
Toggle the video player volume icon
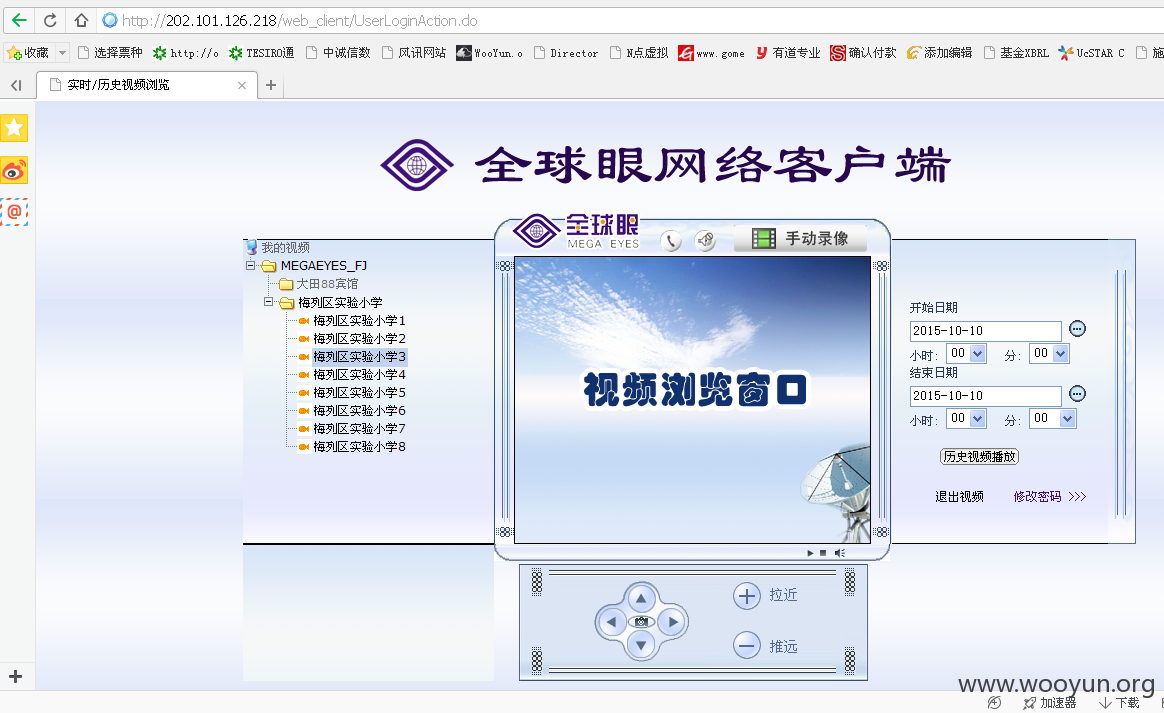pyautogui.click(x=840, y=553)
